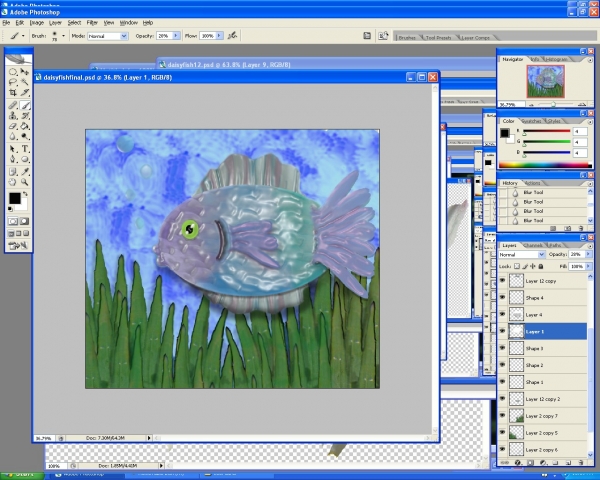Select the Crop tool
This screenshot has height=480, width=600.
[13, 92]
